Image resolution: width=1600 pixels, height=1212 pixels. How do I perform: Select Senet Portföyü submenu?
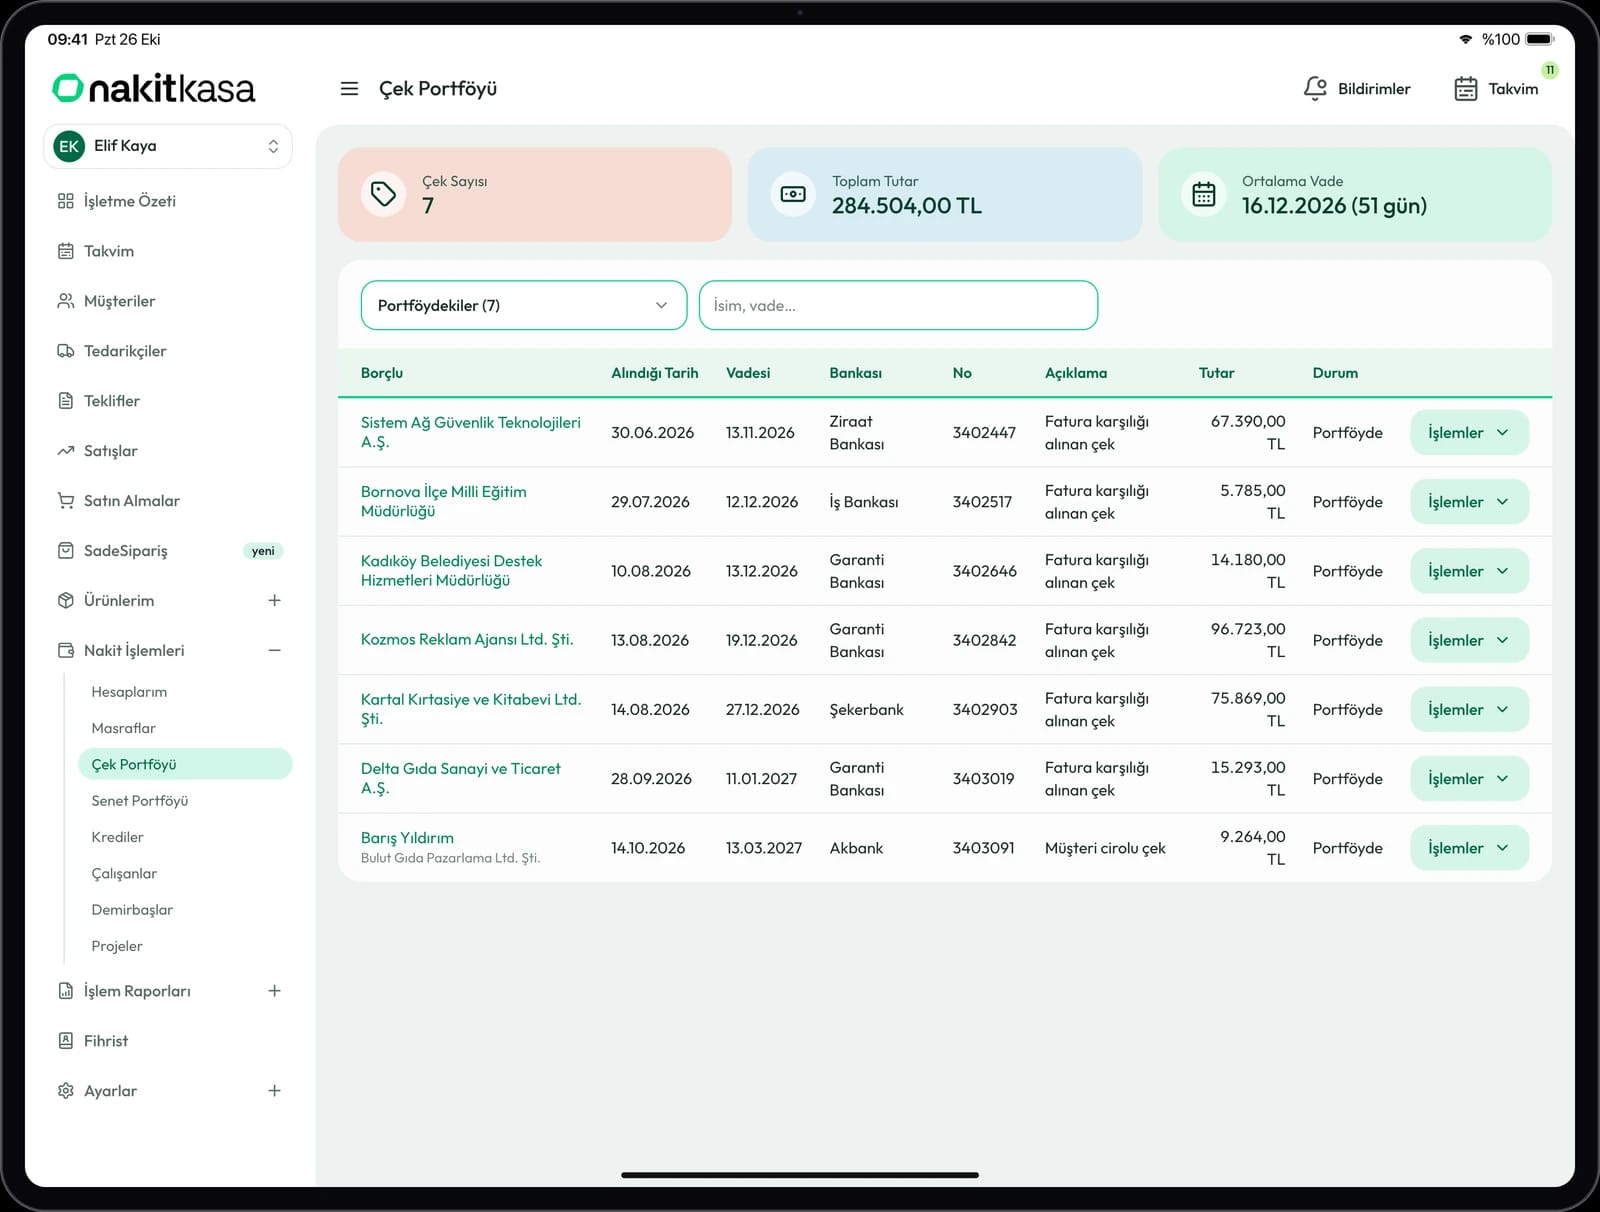(x=140, y=801)
